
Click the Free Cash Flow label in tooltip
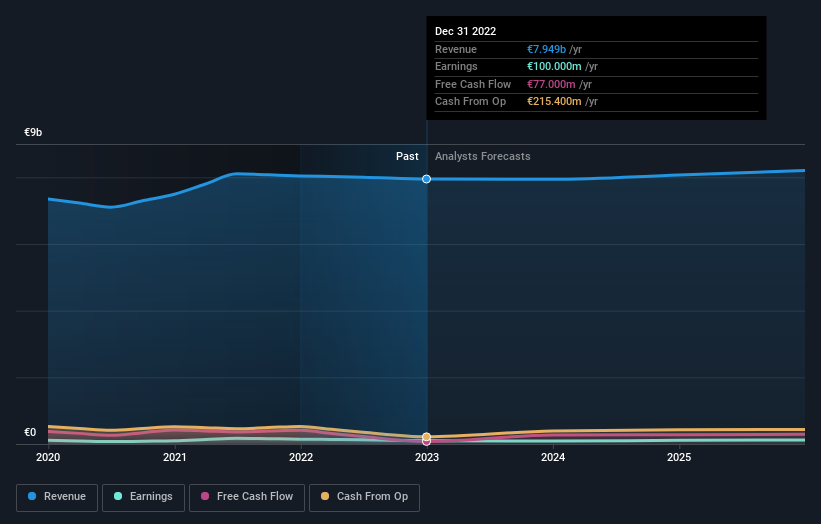click(x=473, y=84)
